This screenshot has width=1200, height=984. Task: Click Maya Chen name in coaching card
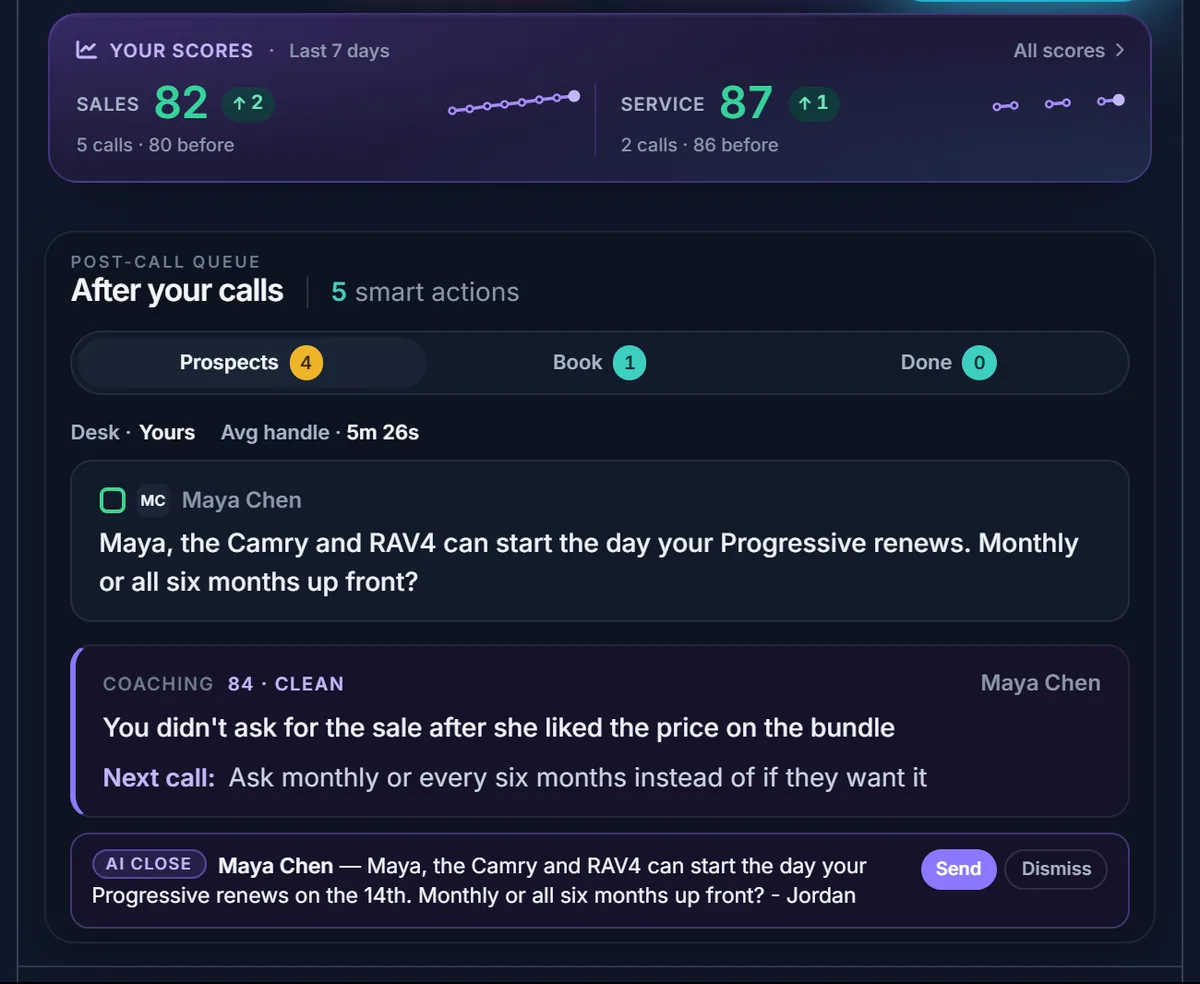(1040, 683)
